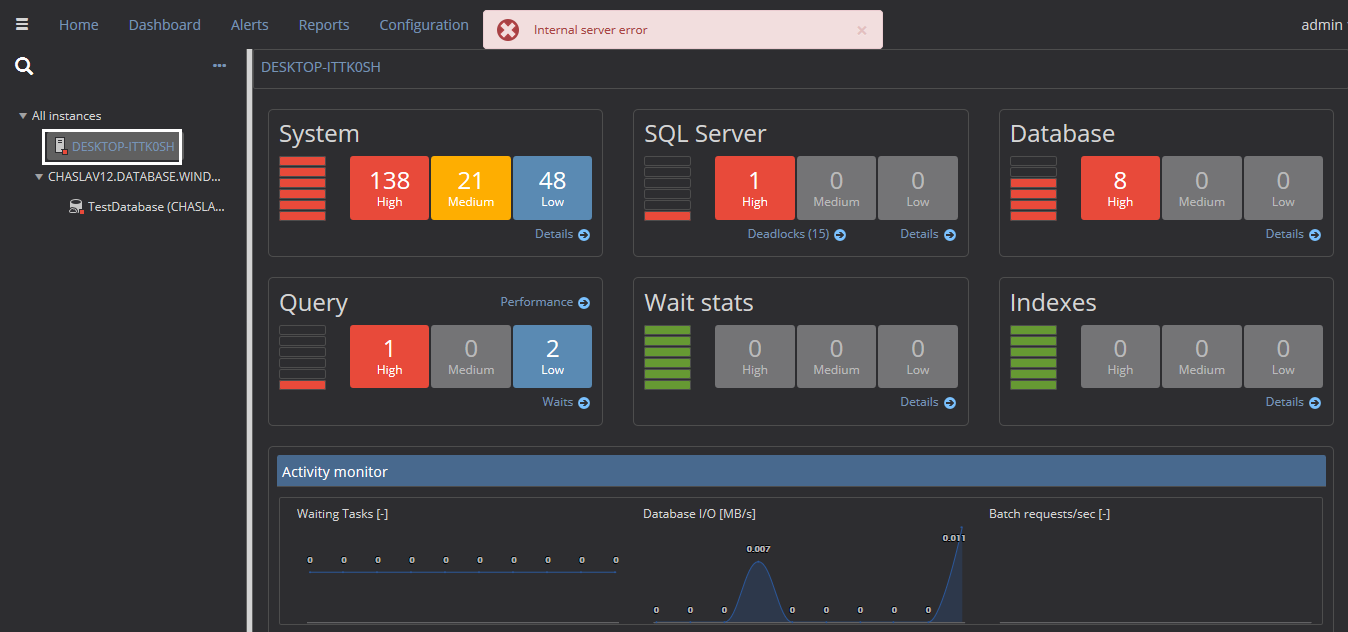Open Query Performance link
Viewport: 1348px width, 632px height.
(545, 302)
